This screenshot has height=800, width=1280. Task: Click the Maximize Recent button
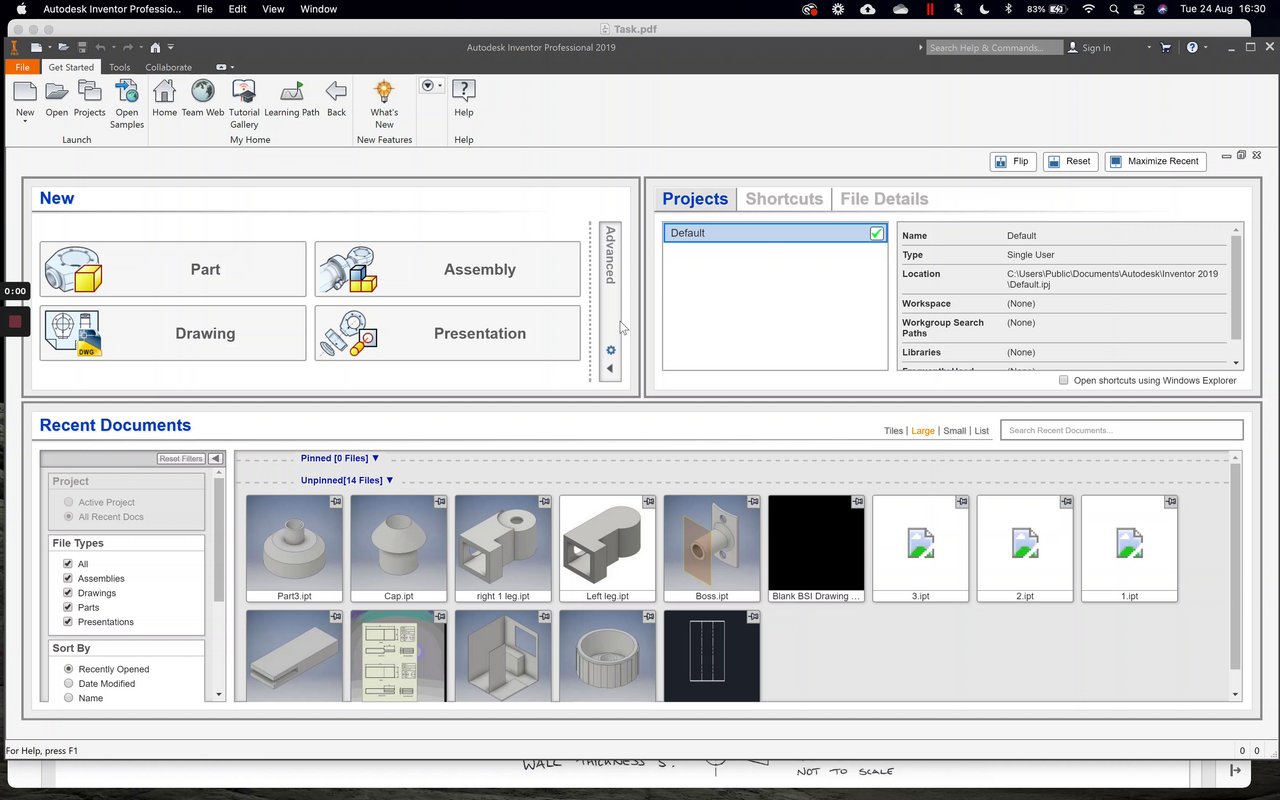[x=1154, y=161]
